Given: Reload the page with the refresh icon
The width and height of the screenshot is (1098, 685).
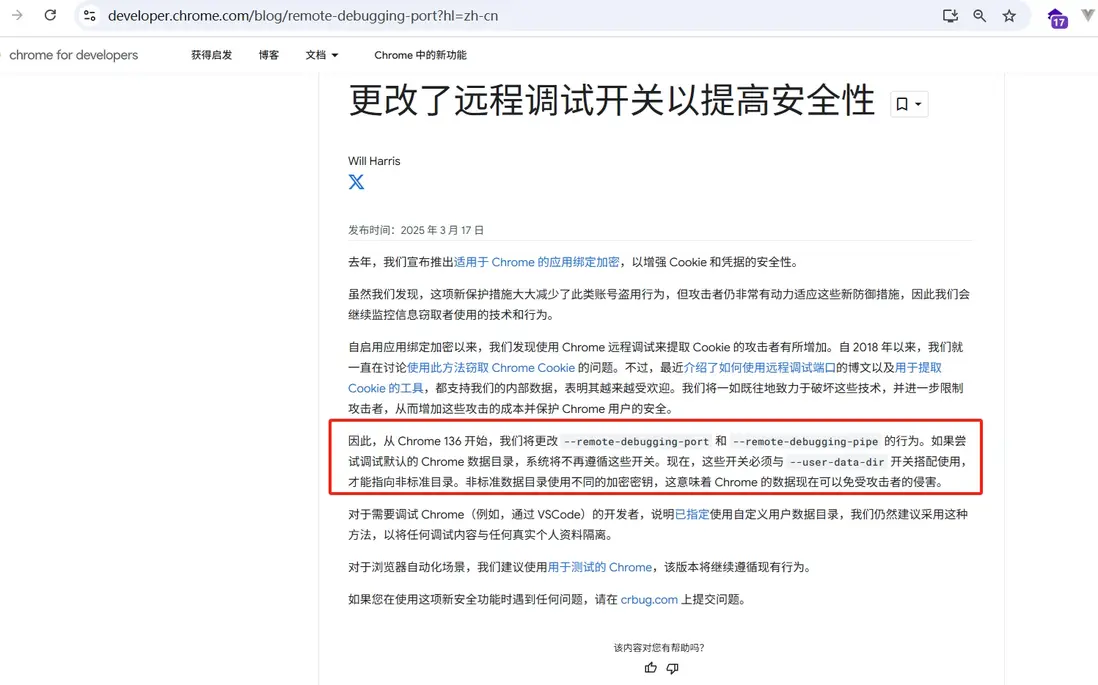Looking at the screenshot, I should tap(50, 15).
